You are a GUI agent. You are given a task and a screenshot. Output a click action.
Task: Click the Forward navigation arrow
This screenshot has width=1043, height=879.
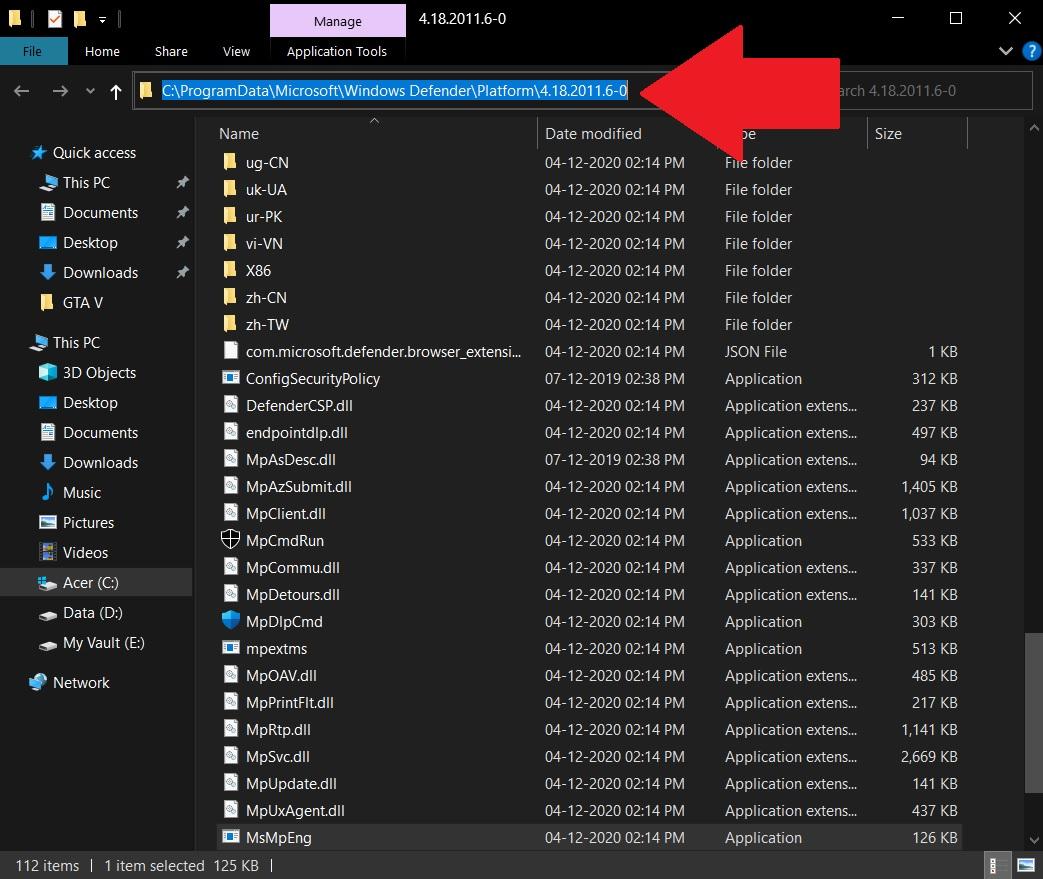(x=60, y=91)
